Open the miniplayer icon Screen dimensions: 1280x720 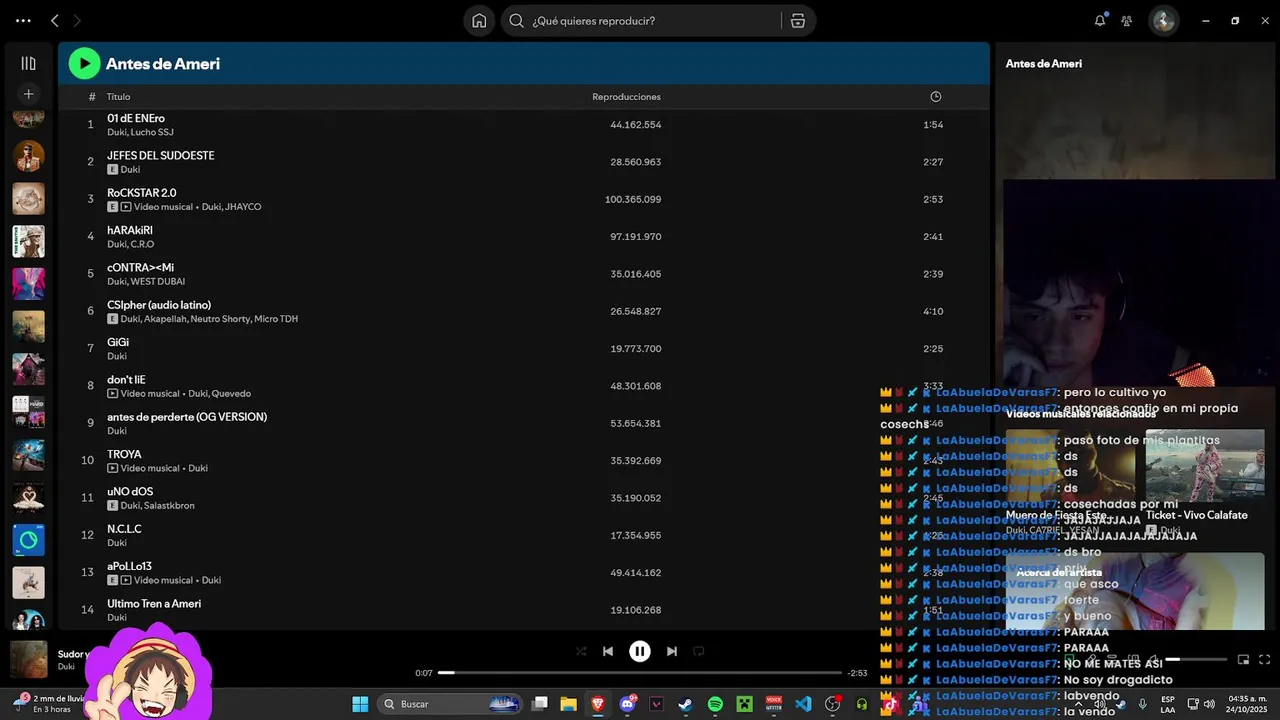click(1243, 659)
